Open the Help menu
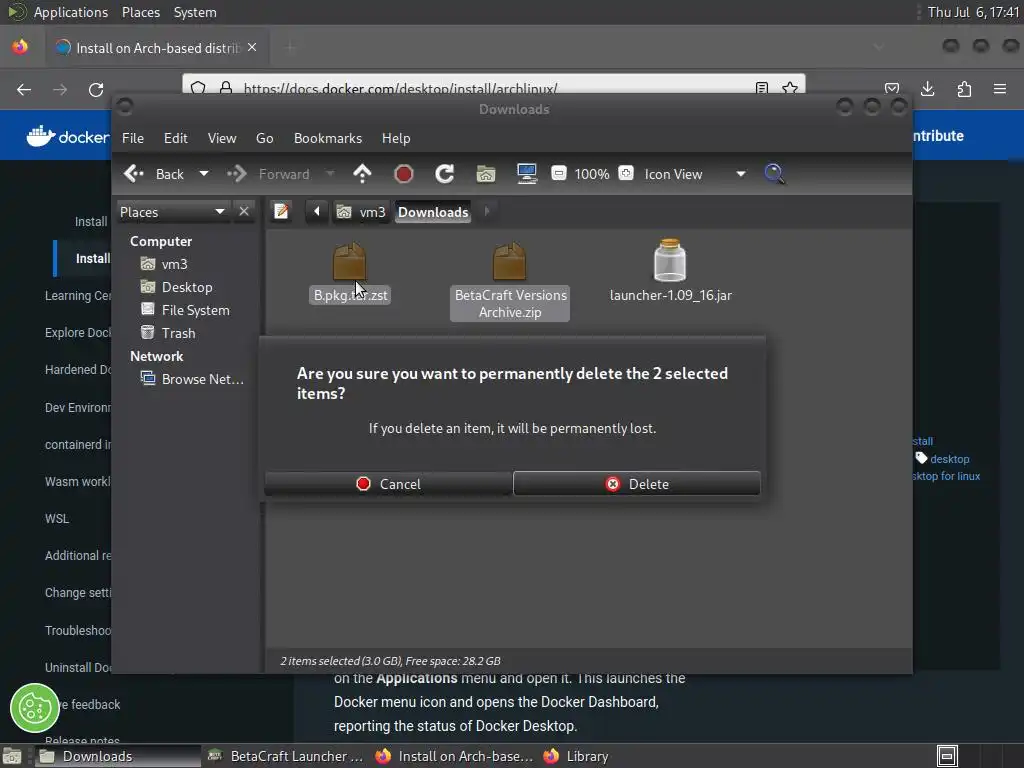Viewport: 1024px width, 768px height. point(396,138)
